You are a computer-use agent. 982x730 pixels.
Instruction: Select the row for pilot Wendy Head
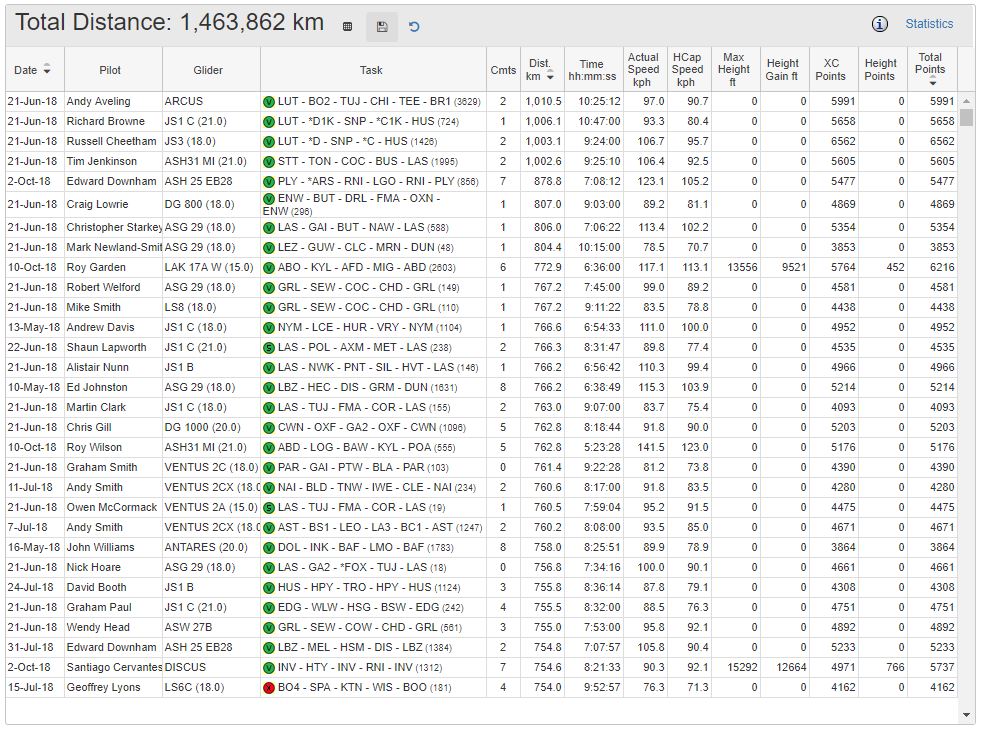[x=98, y=628]
